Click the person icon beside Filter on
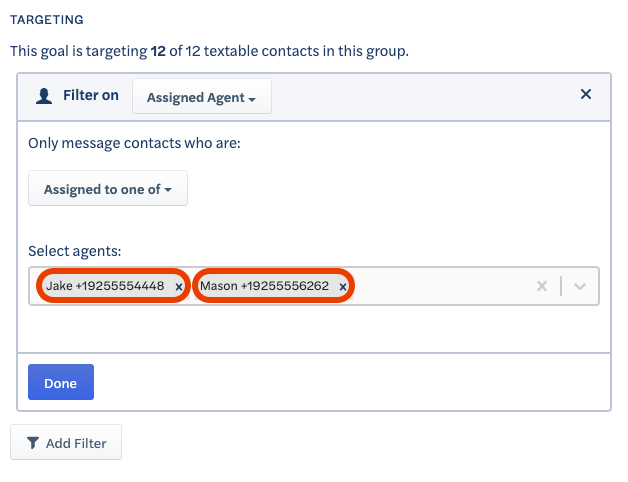This screenshot has width=628, height=482. click(x=44, y=96)
